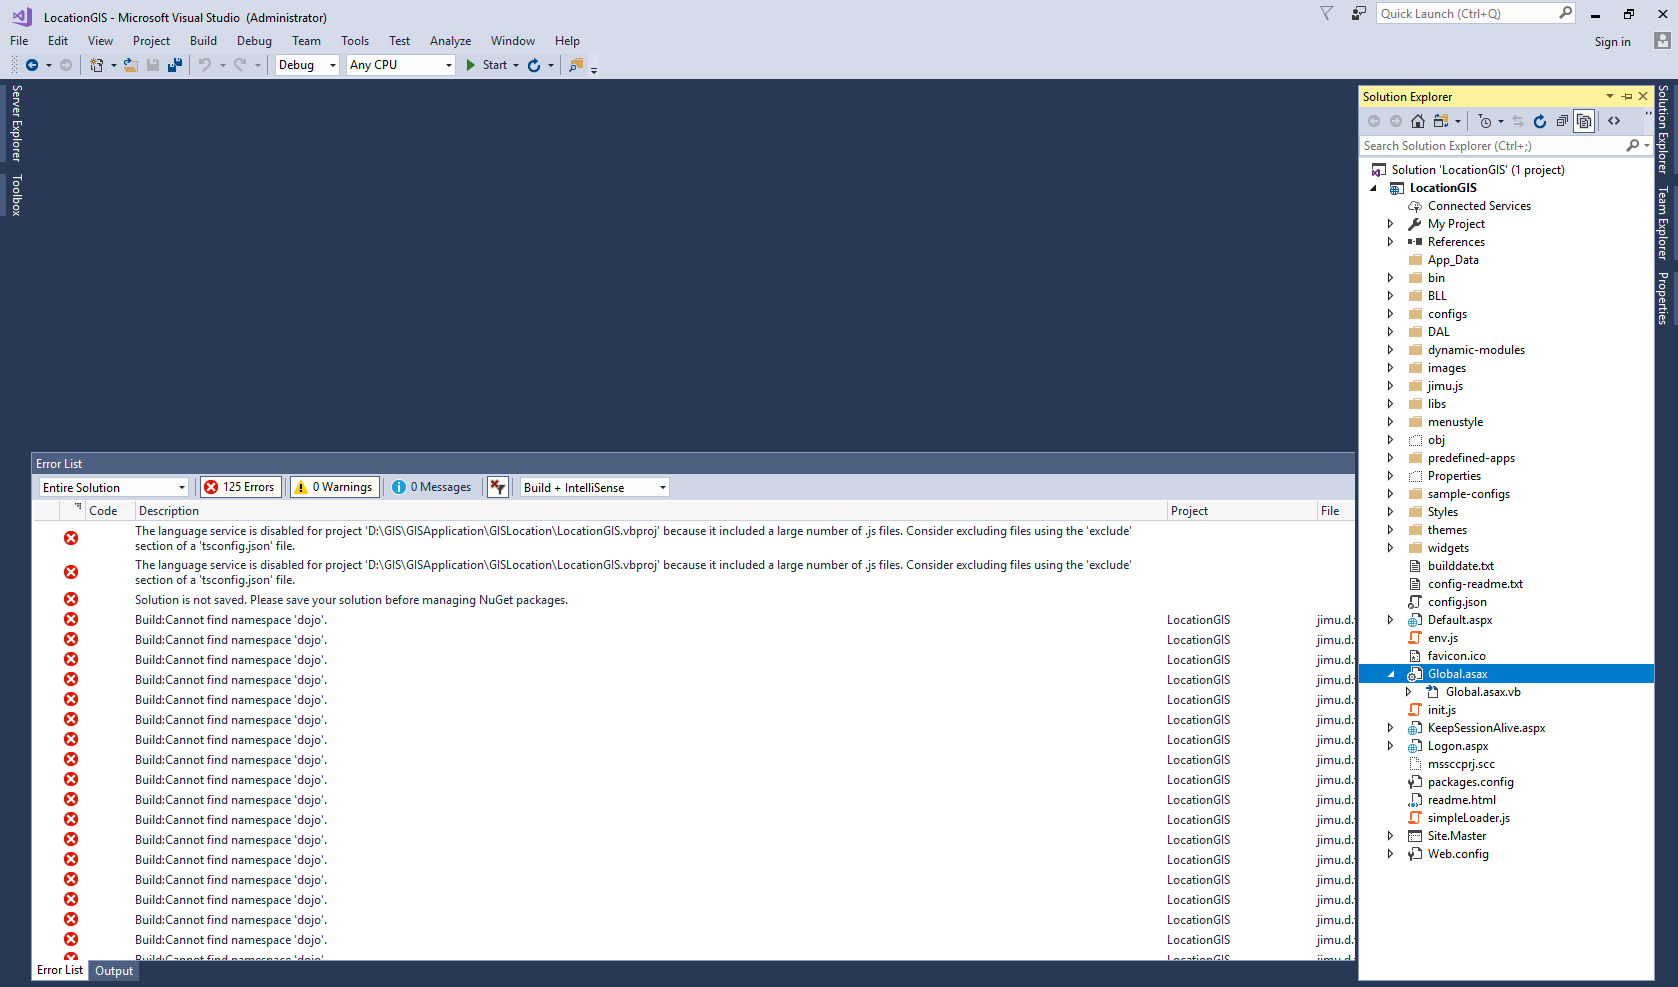Select the Error List tab at bottom
Viewport: 1678px width, 987px height.
point(60,970)
